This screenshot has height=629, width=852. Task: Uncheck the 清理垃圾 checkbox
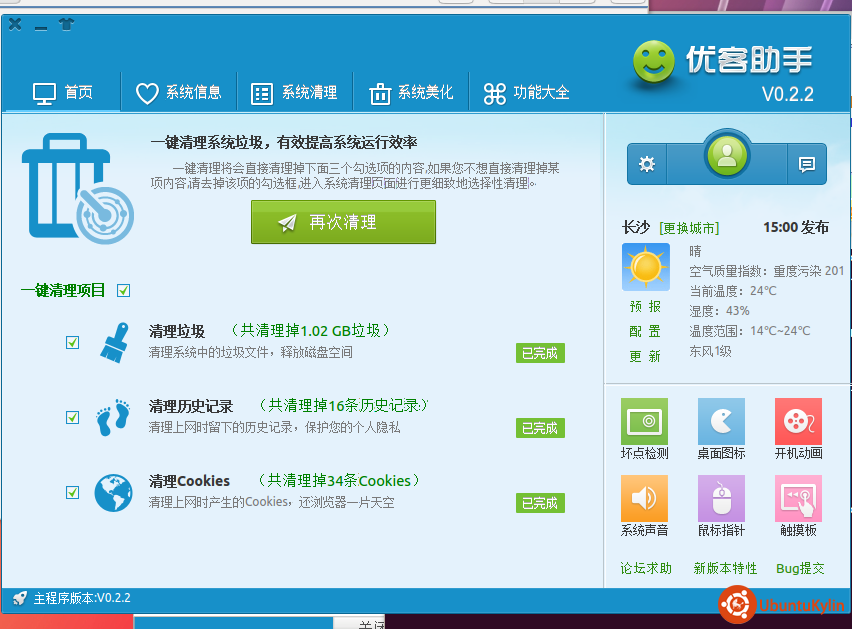72,342
